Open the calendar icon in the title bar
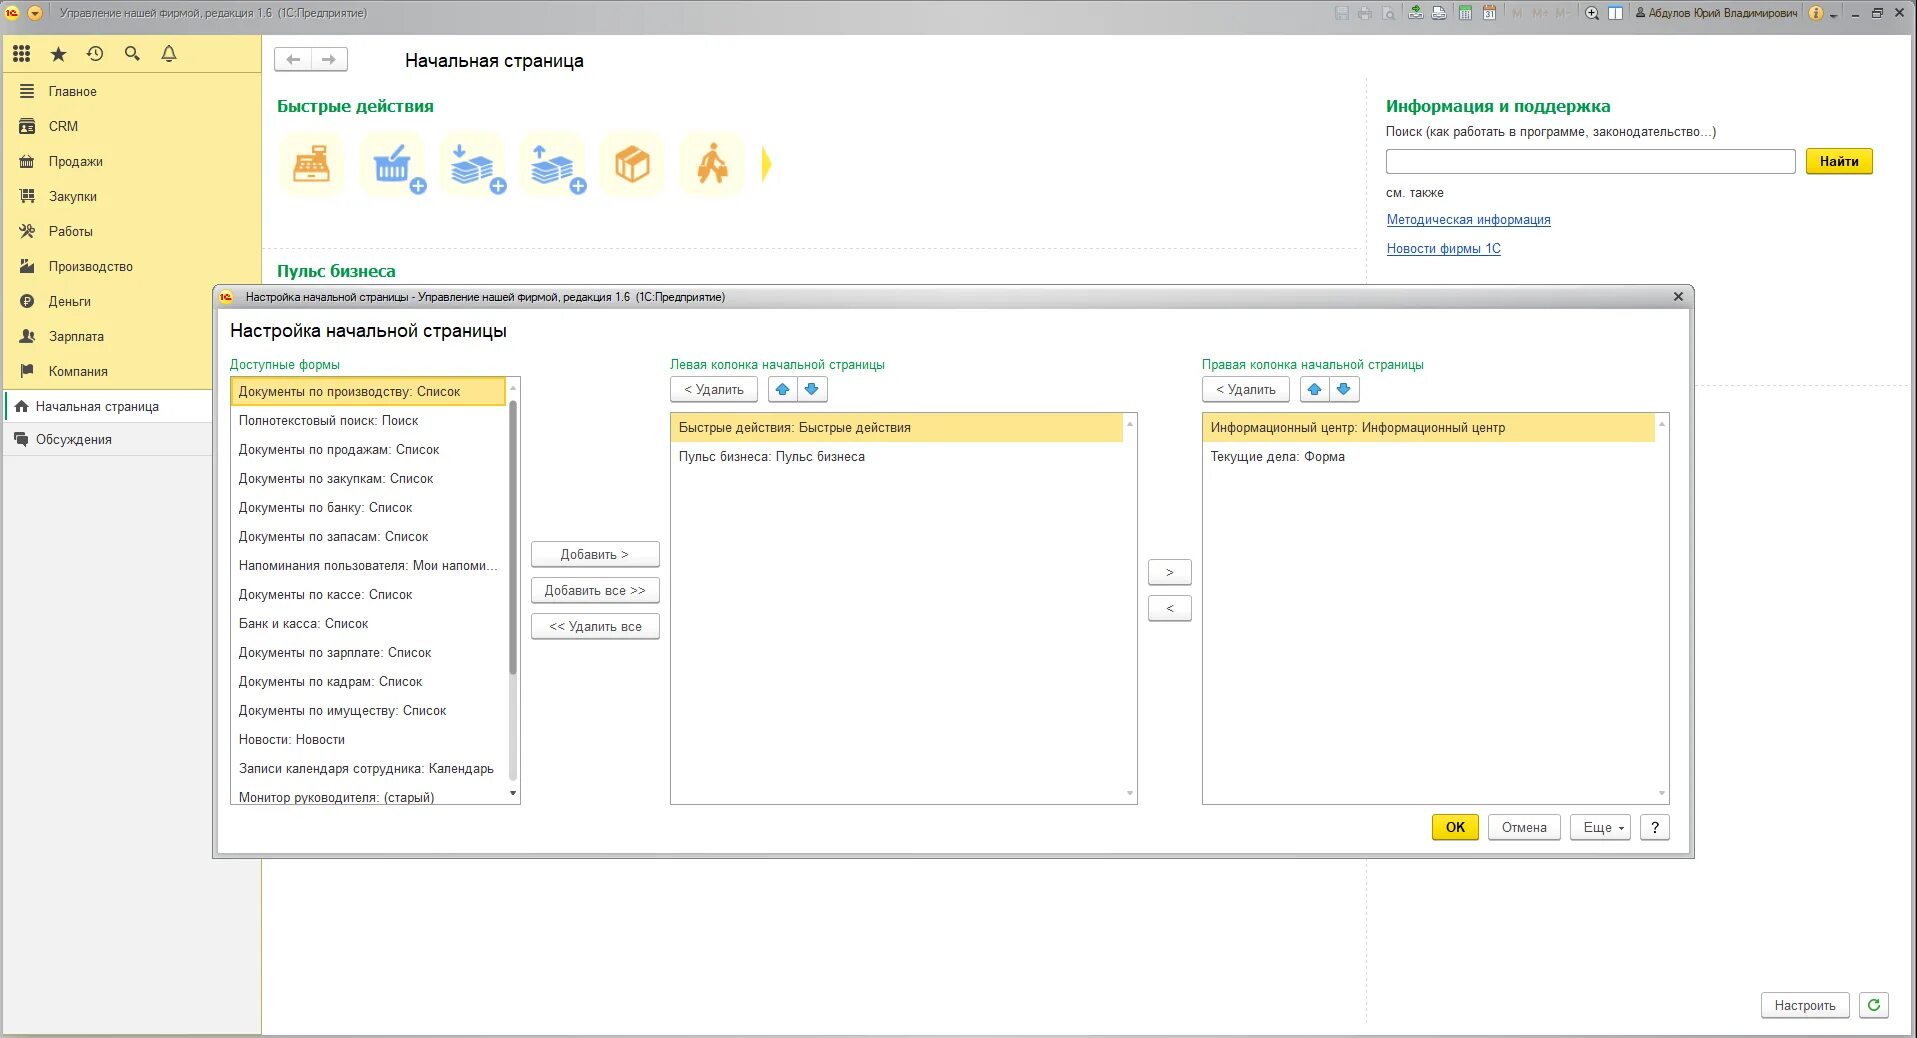Screen dimensions: 1917x1038 coord(1489,13)
